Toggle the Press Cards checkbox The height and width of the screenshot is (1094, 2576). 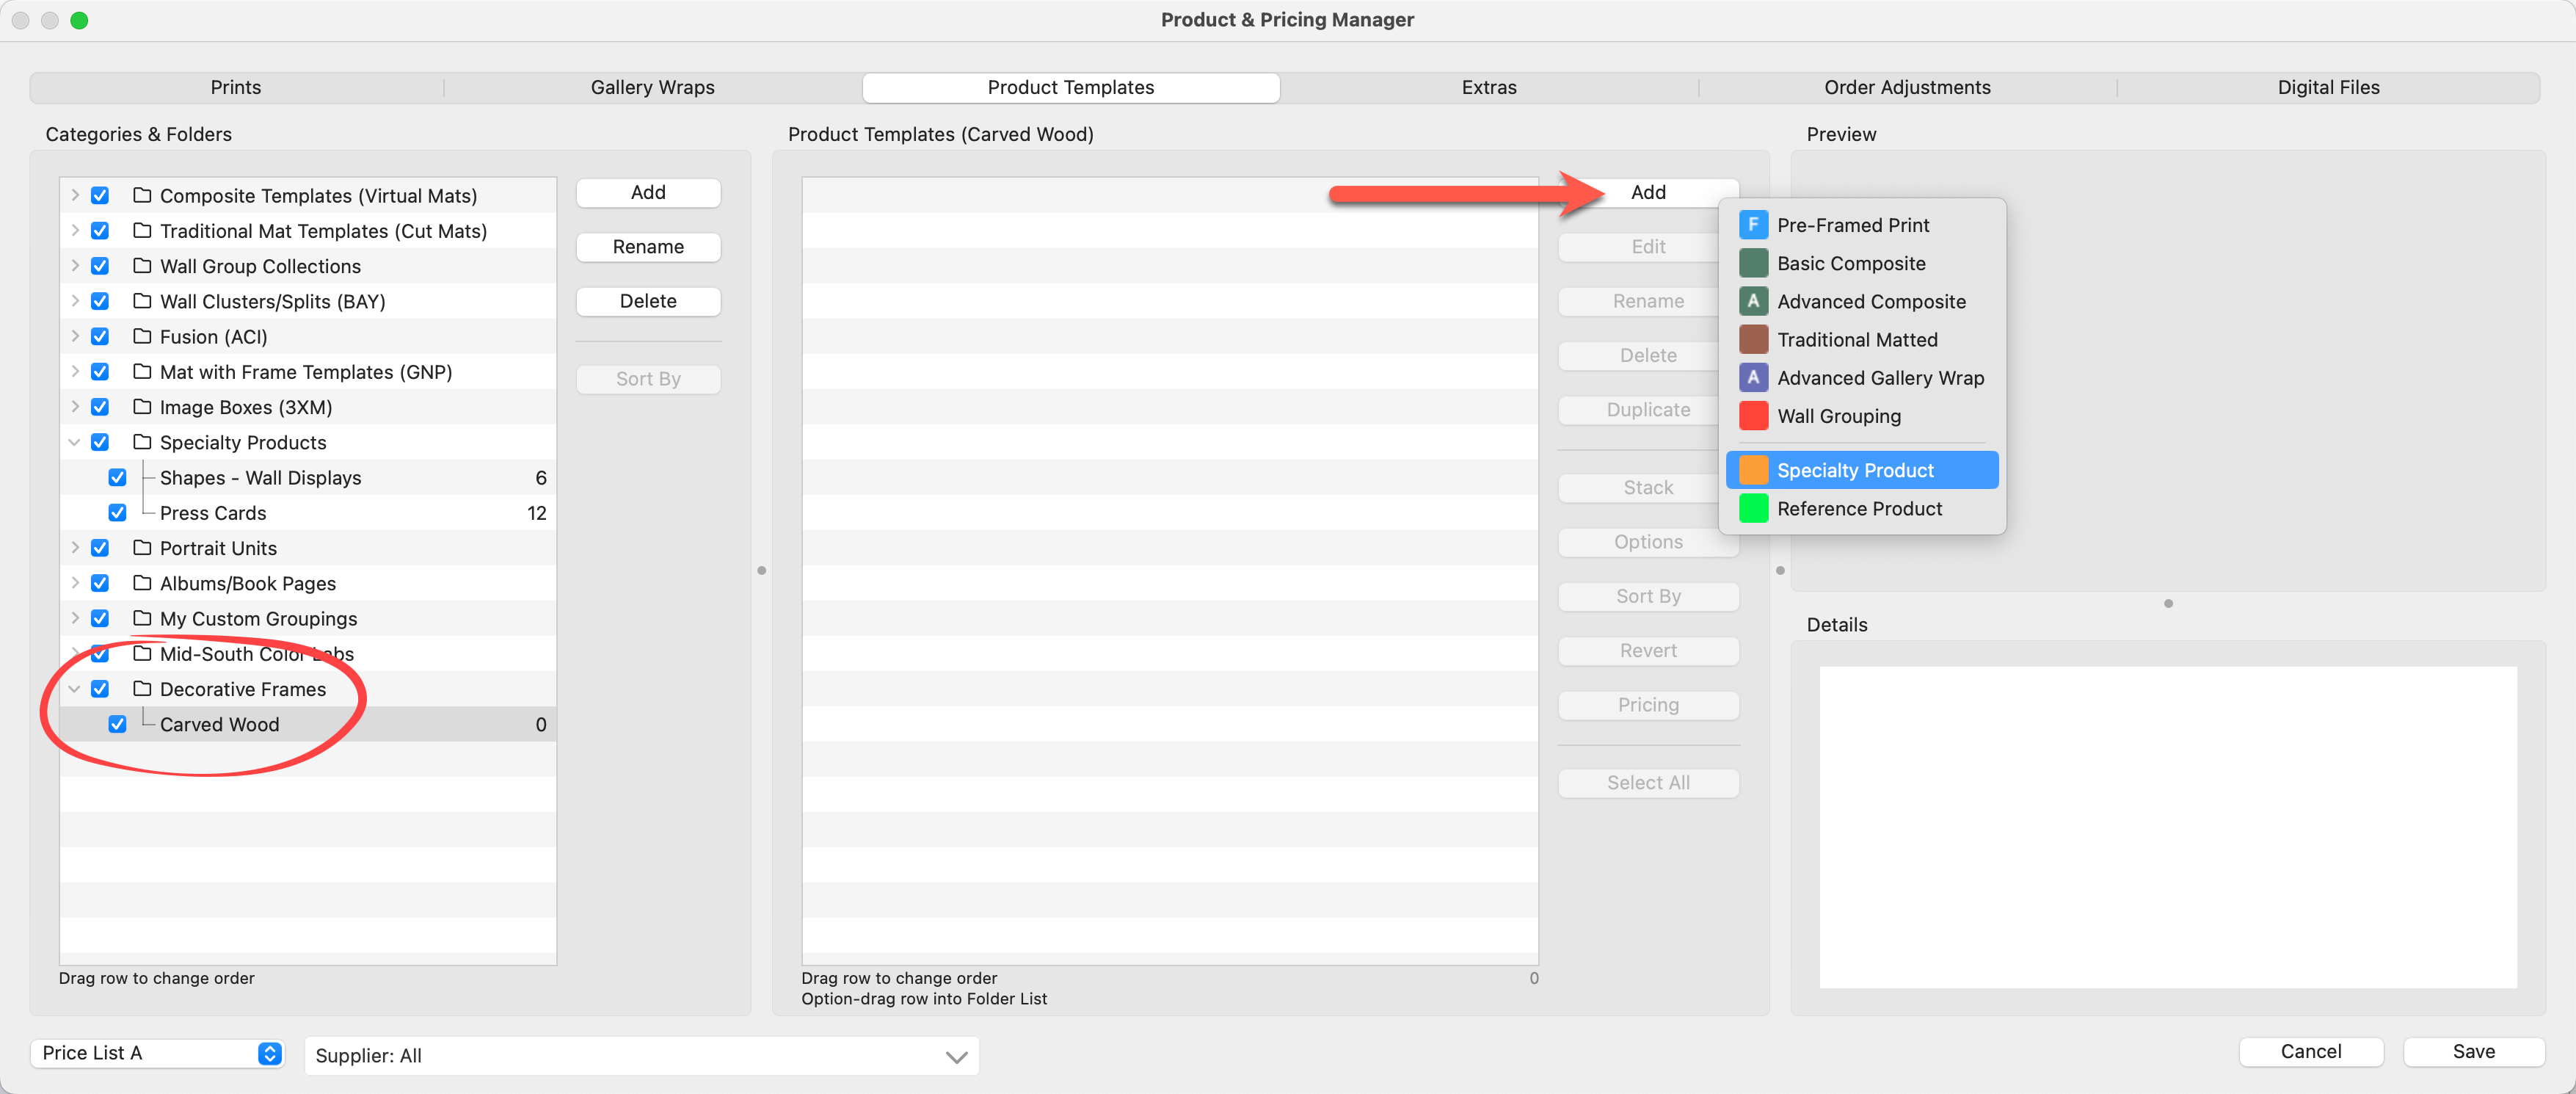click(117, 513)
